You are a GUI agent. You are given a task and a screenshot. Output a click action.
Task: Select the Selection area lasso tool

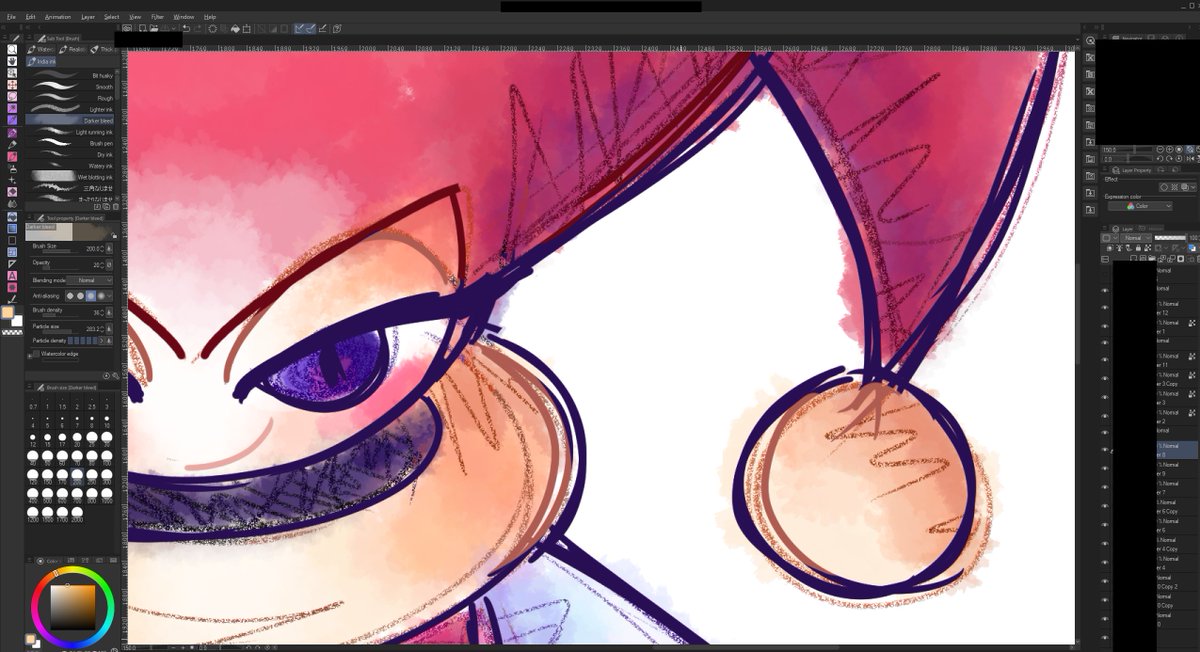(12, 96)
